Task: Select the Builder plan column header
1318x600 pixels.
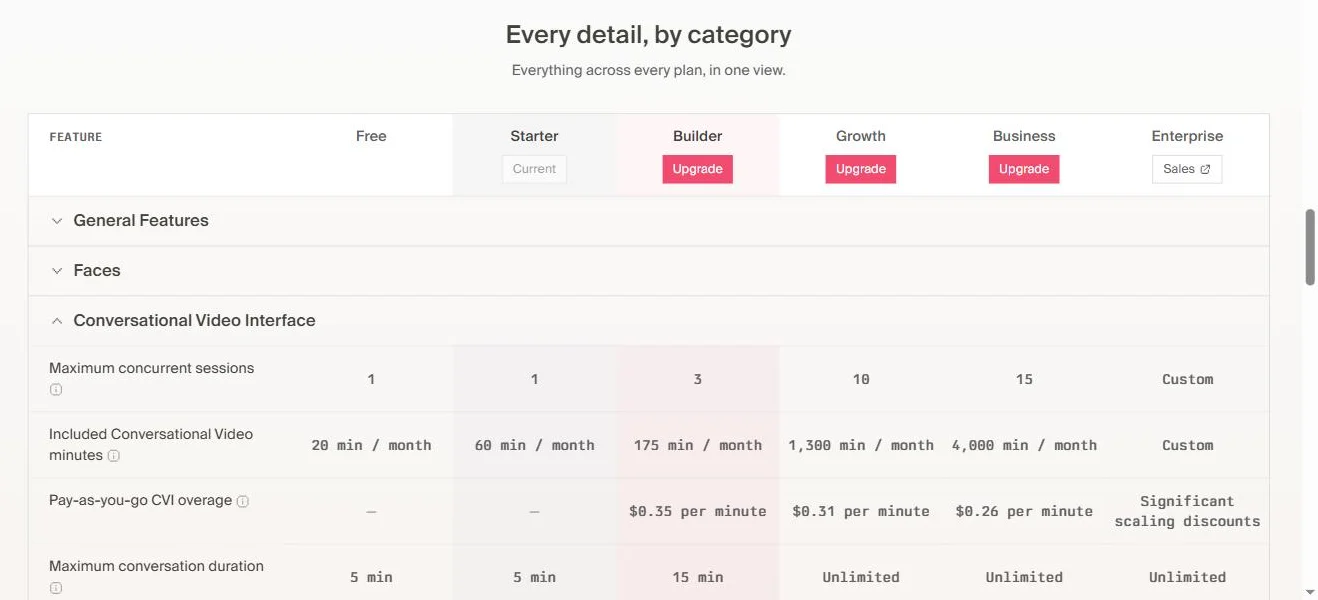Action: pyautogui.click(x=697, y=136)
